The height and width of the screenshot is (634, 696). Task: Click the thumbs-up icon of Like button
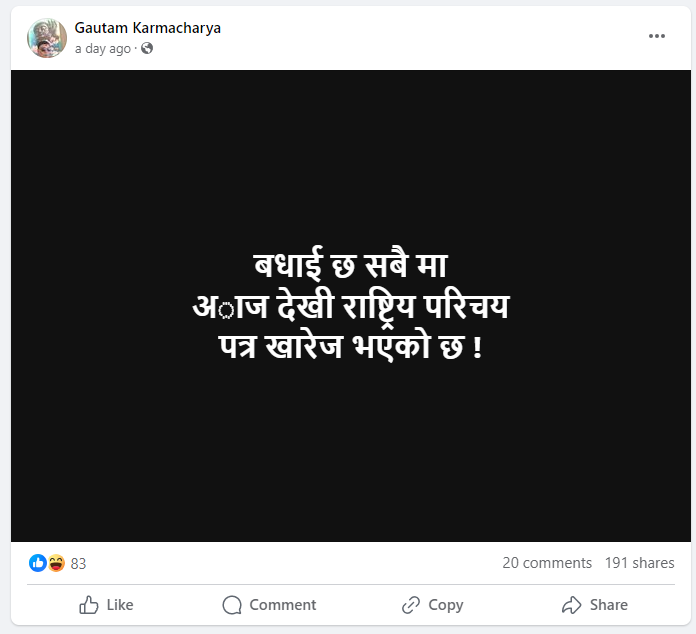[89, 605]
